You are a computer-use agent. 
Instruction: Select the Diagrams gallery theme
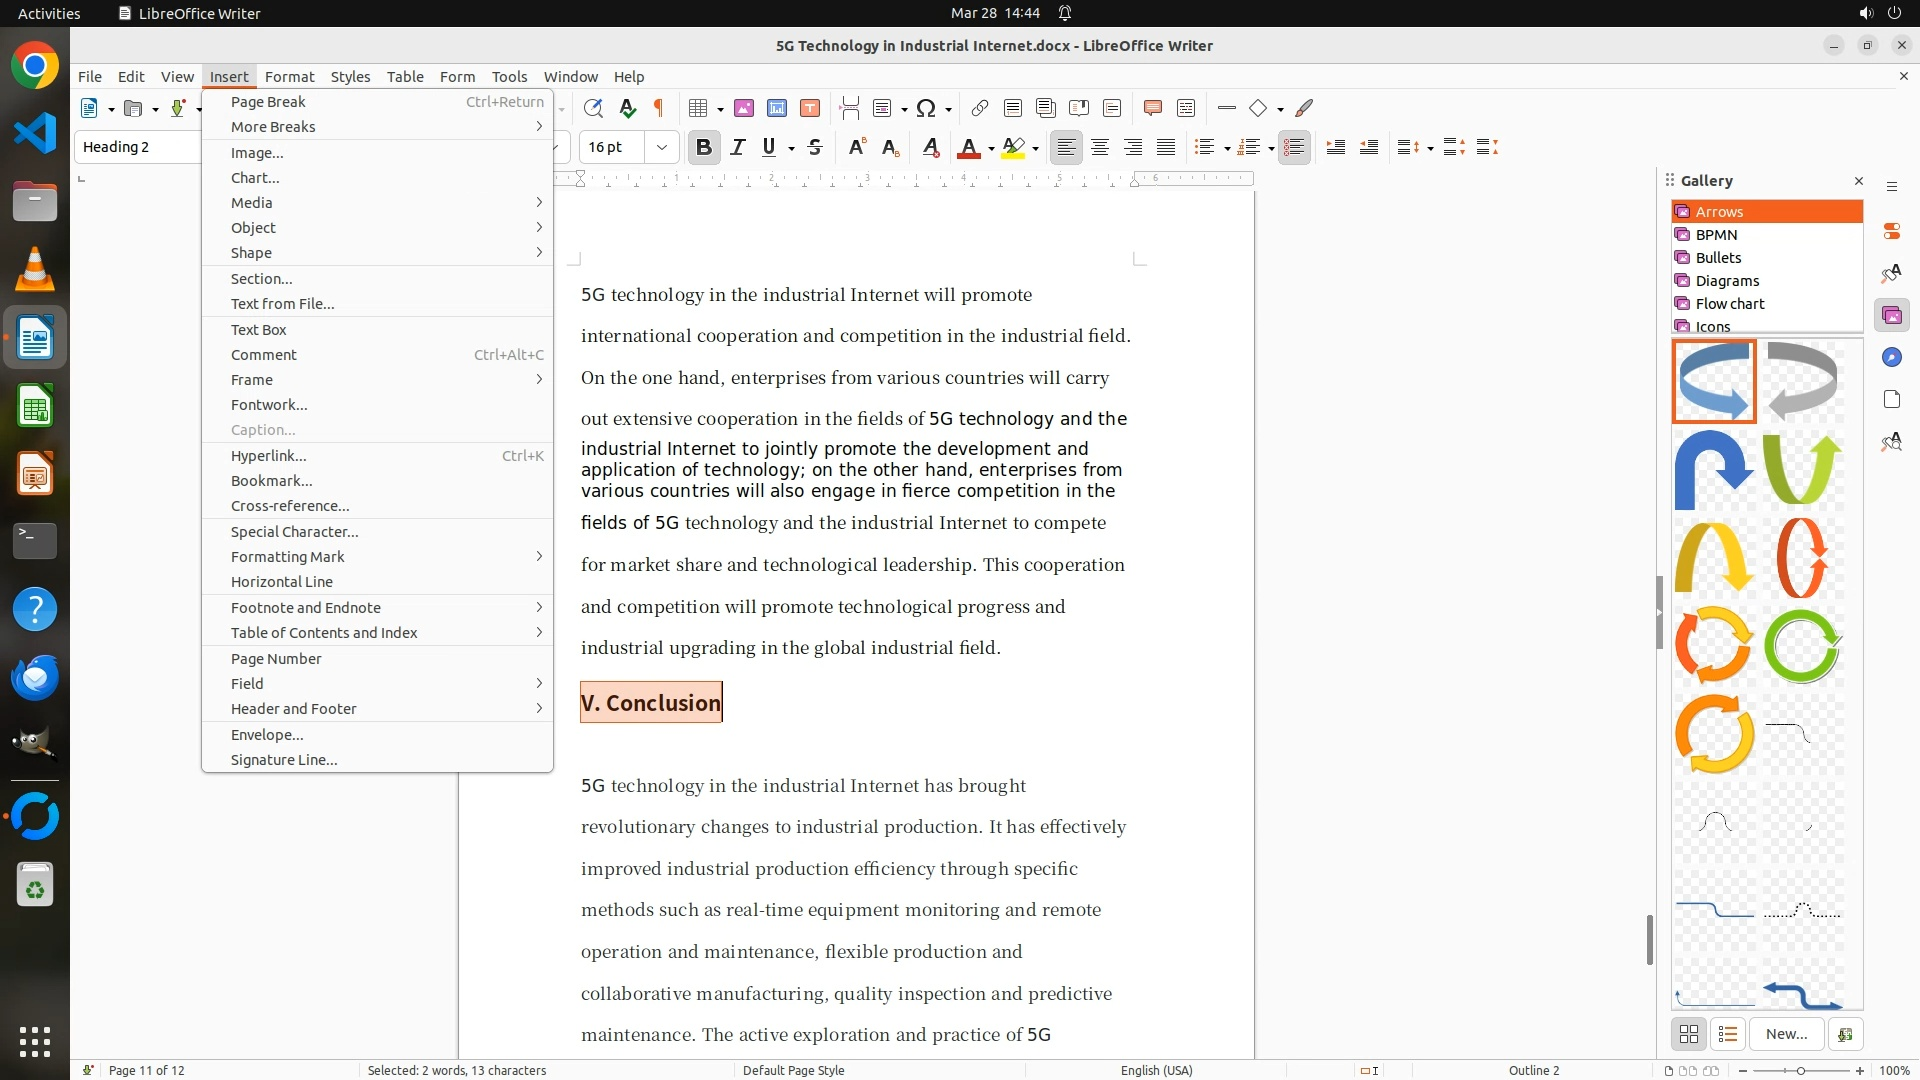[1727, 281]
